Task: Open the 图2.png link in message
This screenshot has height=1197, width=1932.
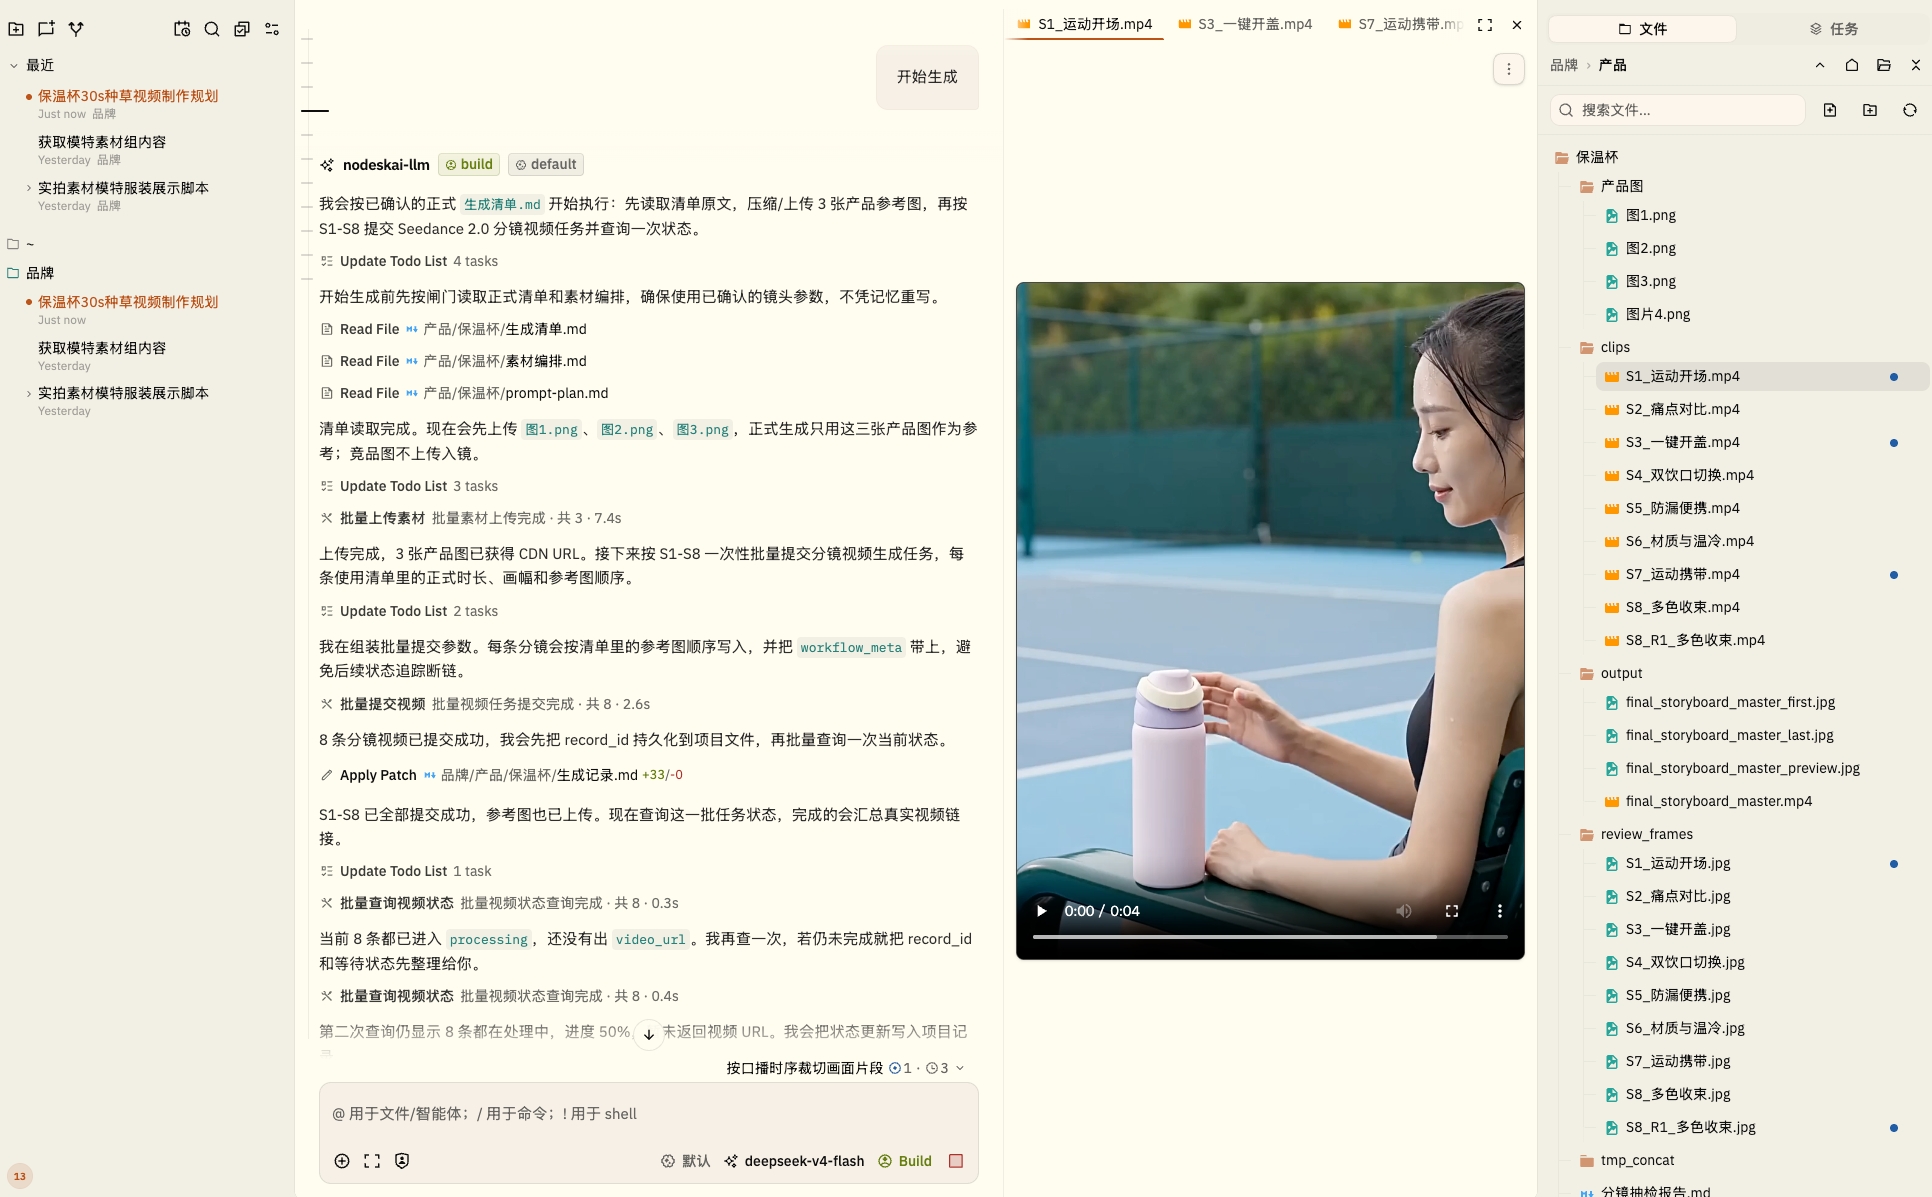Action: click(x=627, y=429)
